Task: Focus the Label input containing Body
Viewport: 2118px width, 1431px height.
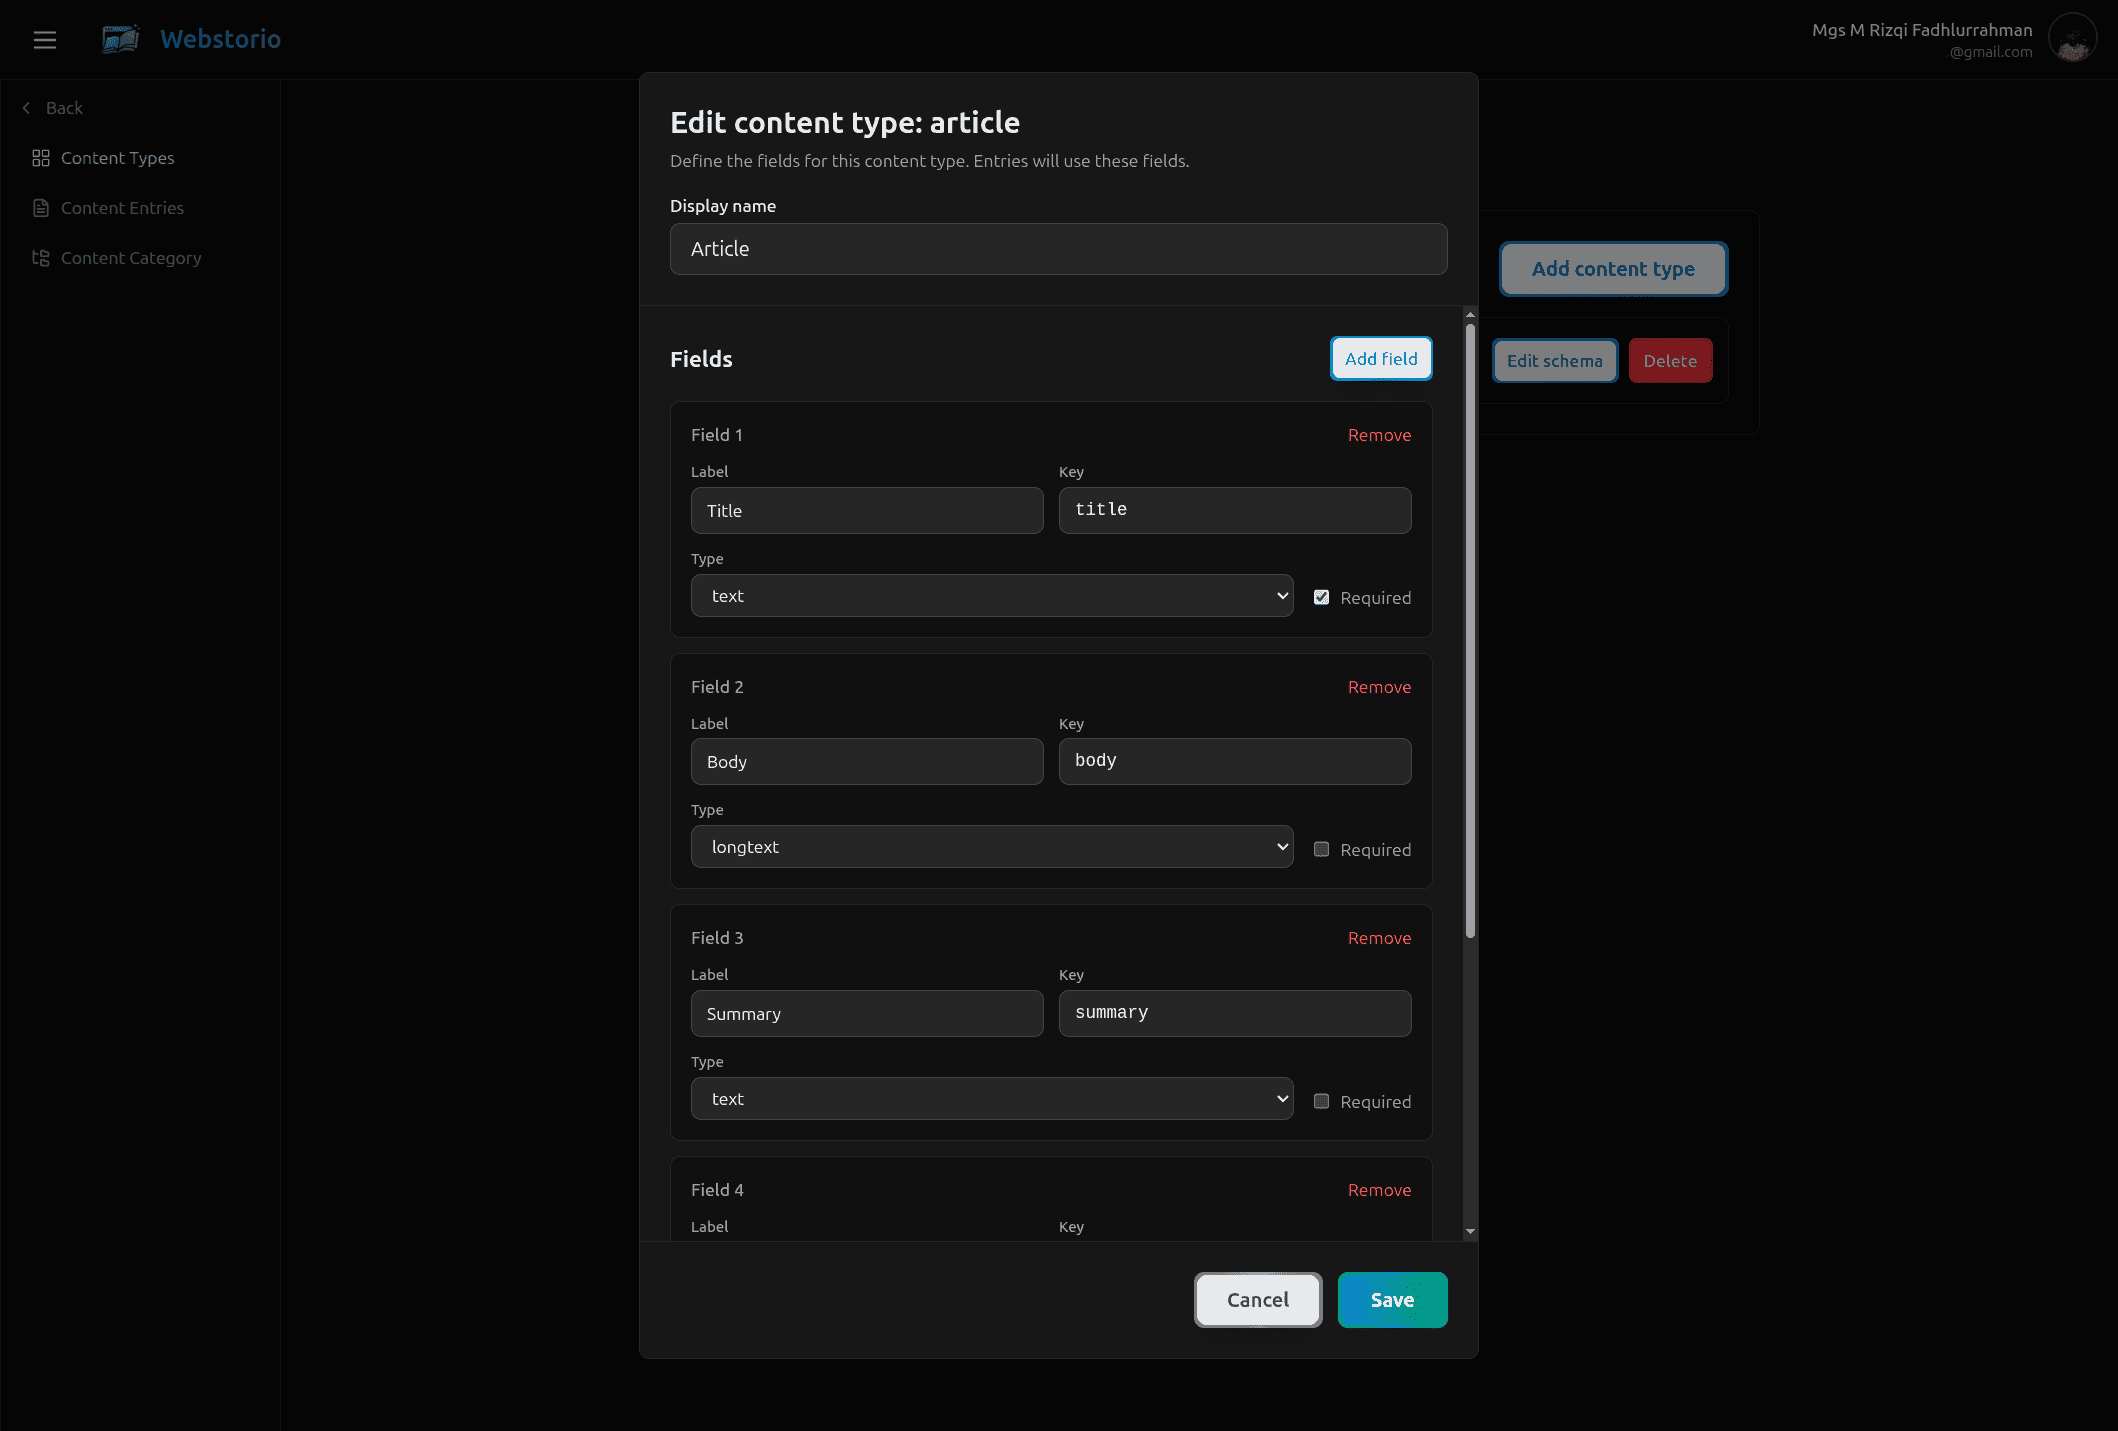Action: point(867,762)
